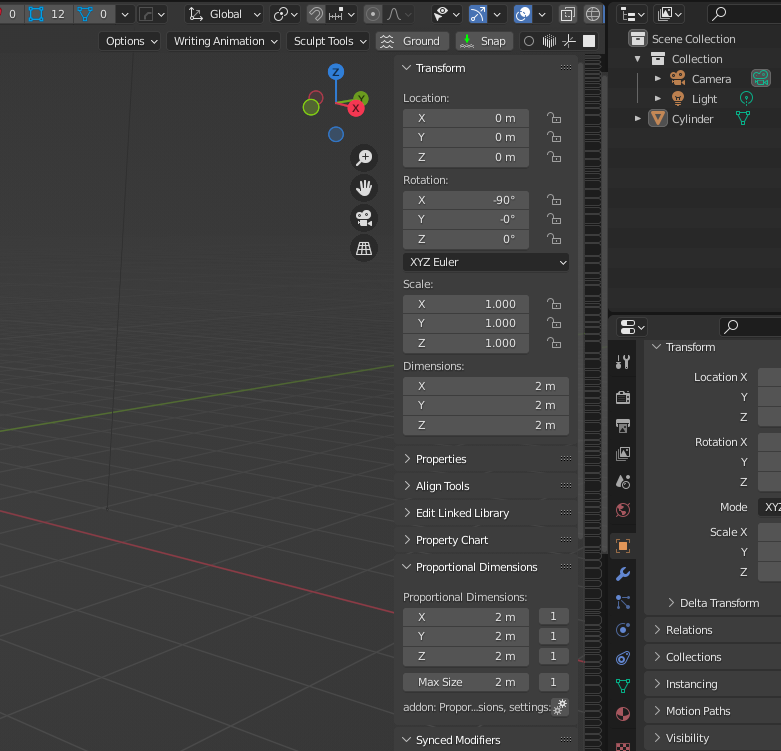Click the pan view hand gizmo
This screenshot has width=781, height=751.
point(364,188)
